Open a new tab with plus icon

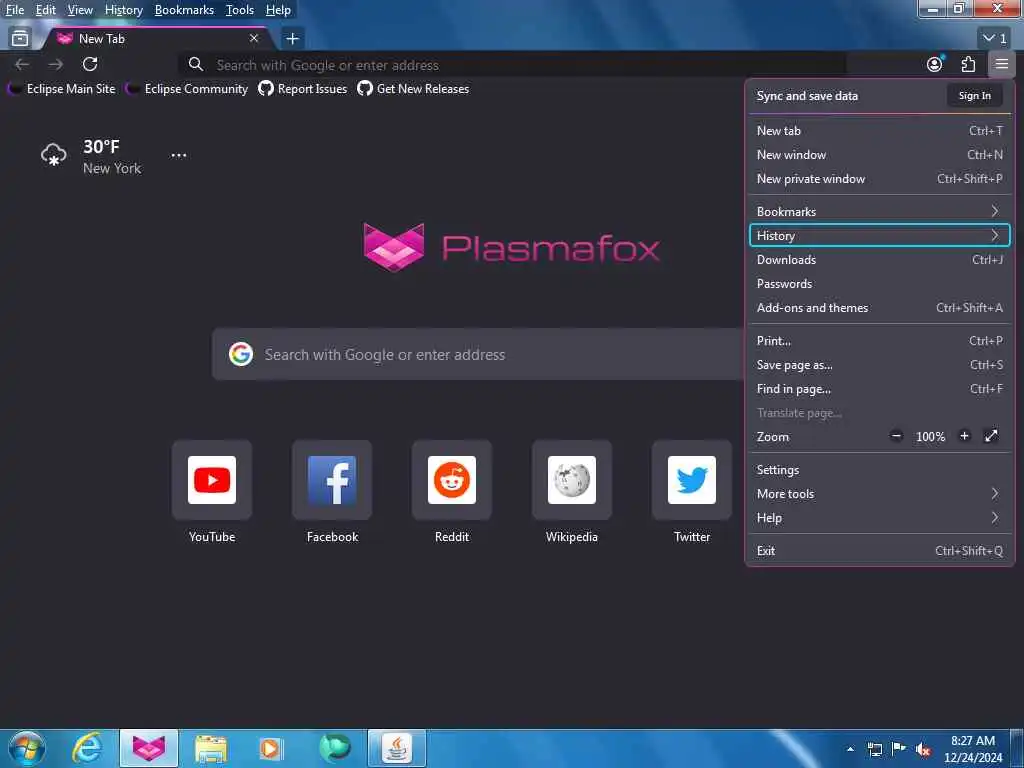coord(293,39)
